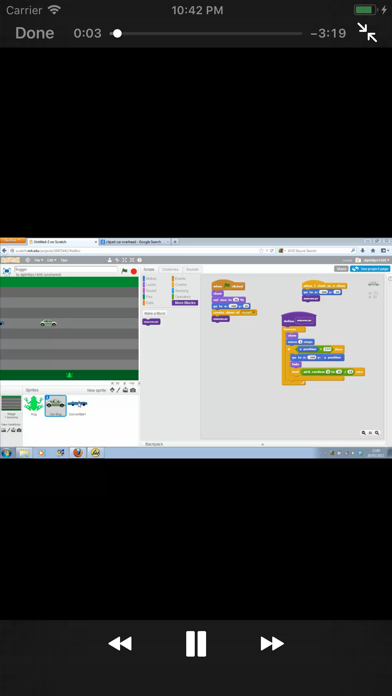The width and height of the screenshot is (392, 696).
Task: Expand the Backpack panel
Action: (262, 444)
